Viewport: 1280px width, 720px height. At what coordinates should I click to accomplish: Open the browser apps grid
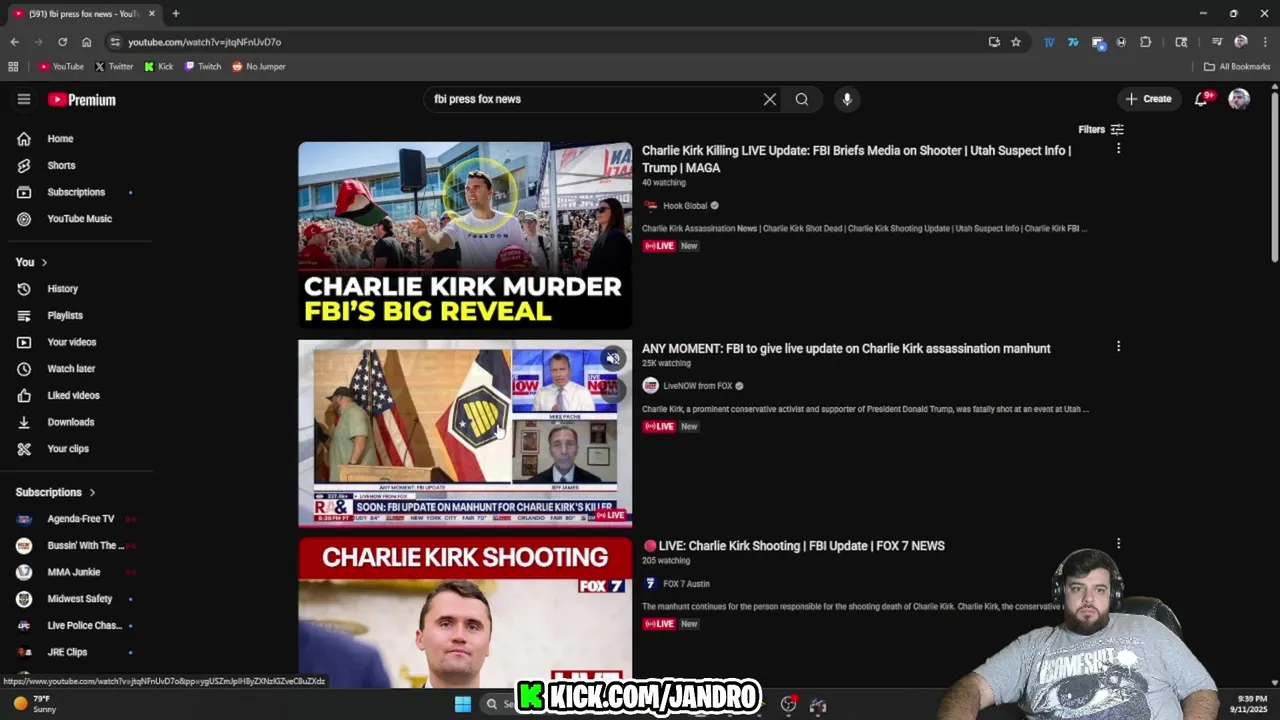tap(13, 67)
